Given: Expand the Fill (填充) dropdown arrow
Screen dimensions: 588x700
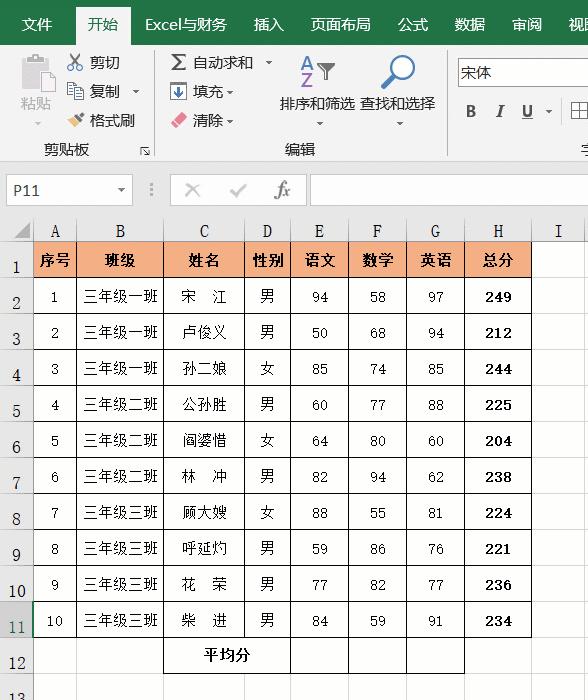Looking at the screenshot, I should 230,93.
